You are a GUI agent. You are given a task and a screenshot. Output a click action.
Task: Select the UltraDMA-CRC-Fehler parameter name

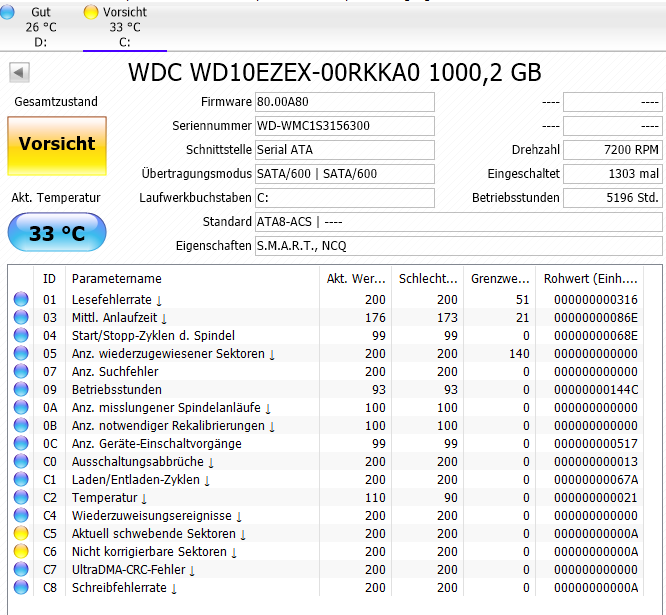[x=129, y=570]
